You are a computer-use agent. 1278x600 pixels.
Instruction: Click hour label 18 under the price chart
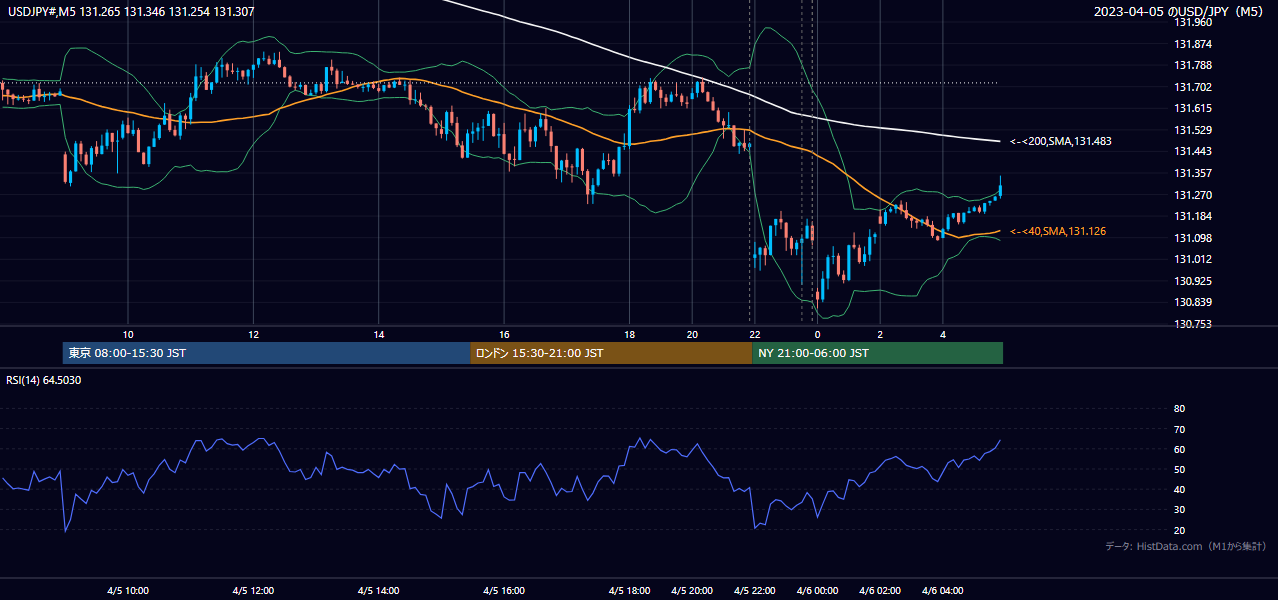tap(629, 334)
